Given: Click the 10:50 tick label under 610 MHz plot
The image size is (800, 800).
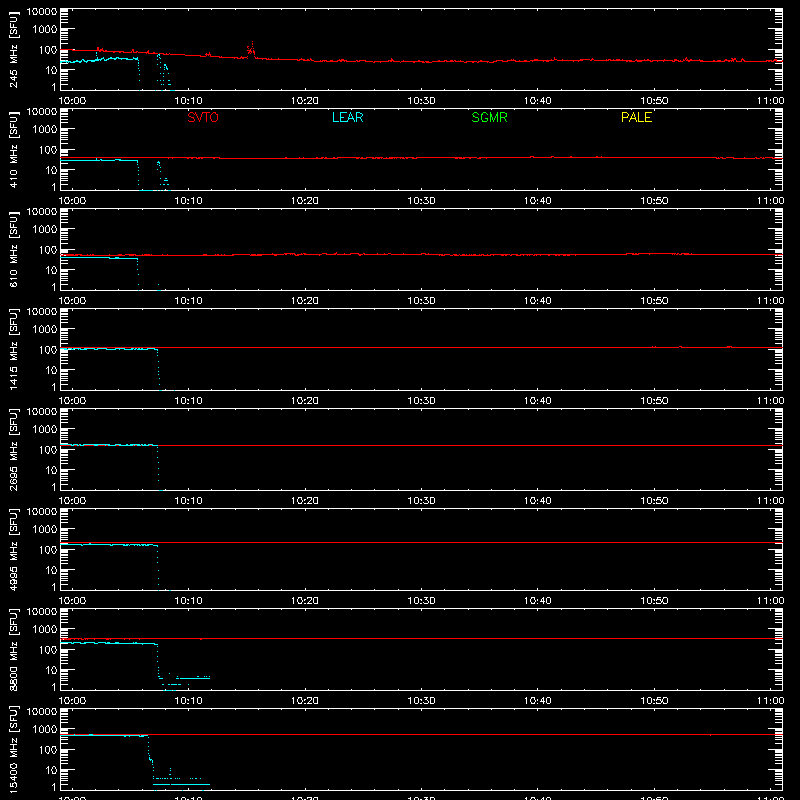Looking at the screenshot, I should coord(654,301).
